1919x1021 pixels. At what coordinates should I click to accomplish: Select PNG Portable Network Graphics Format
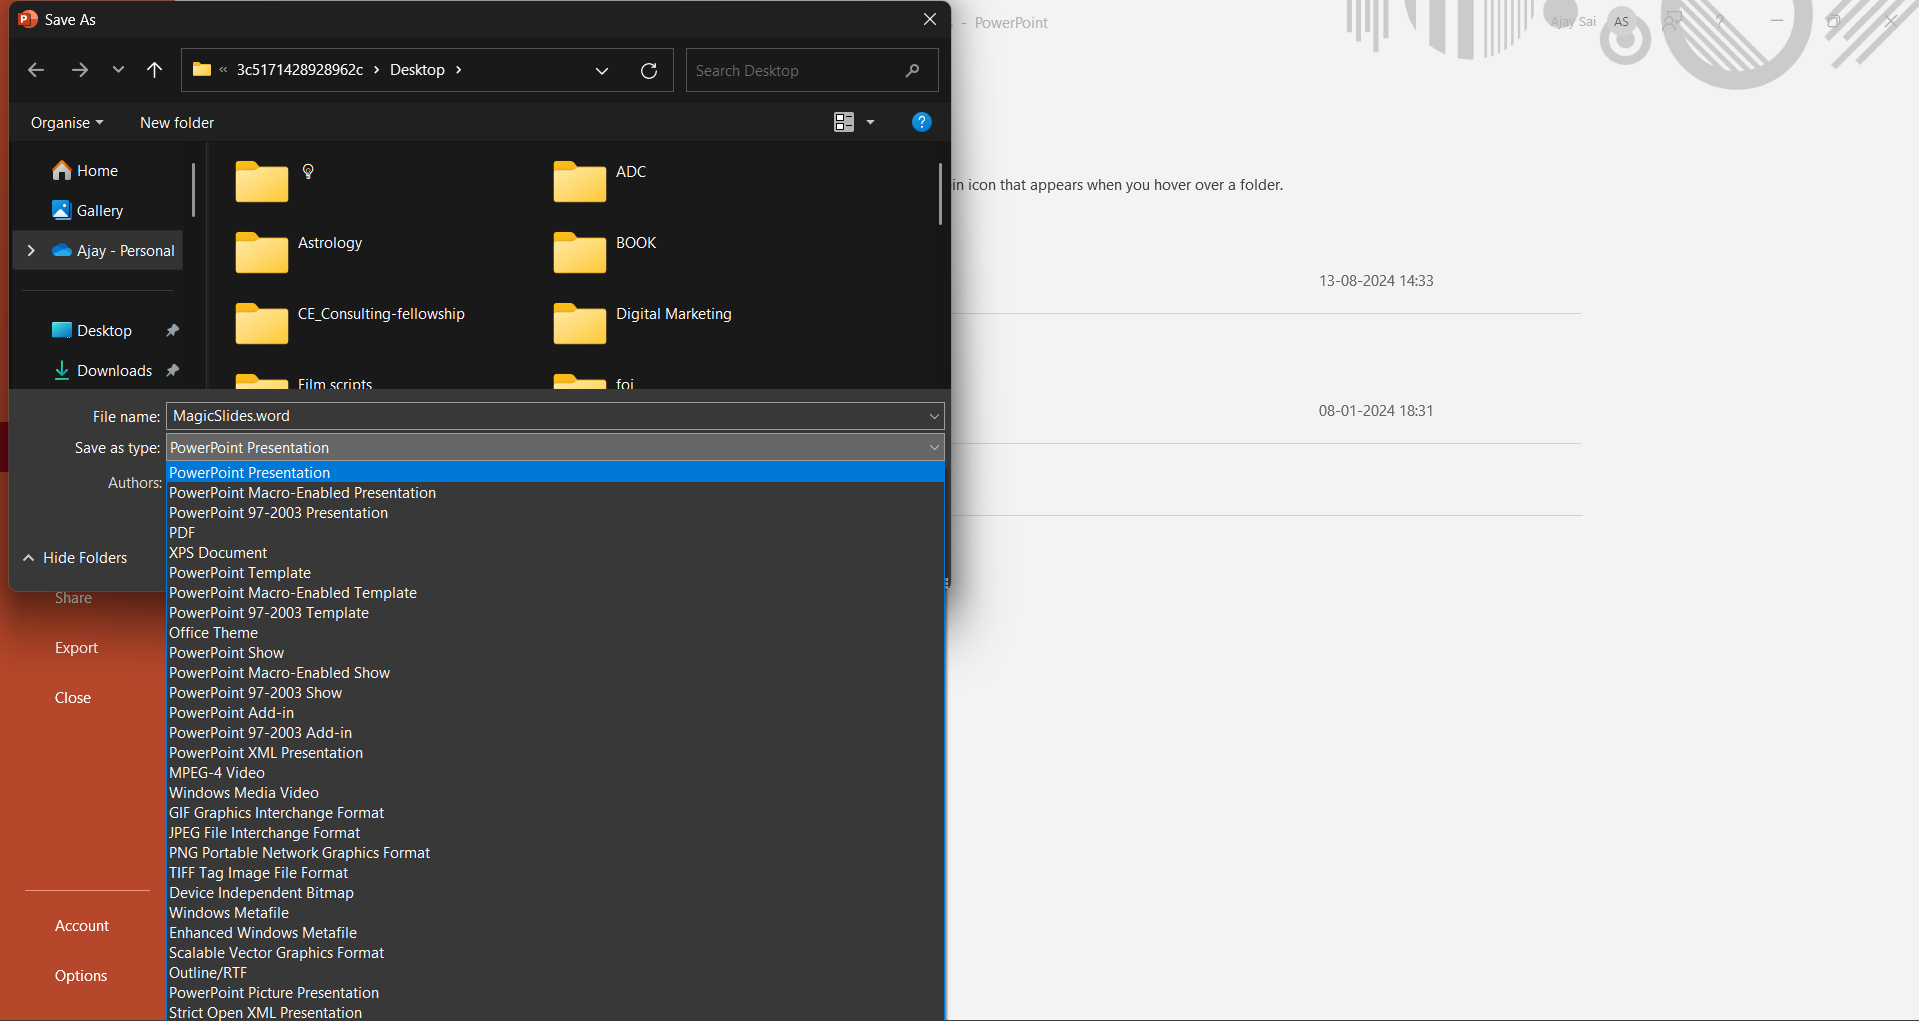click(555, 853)
